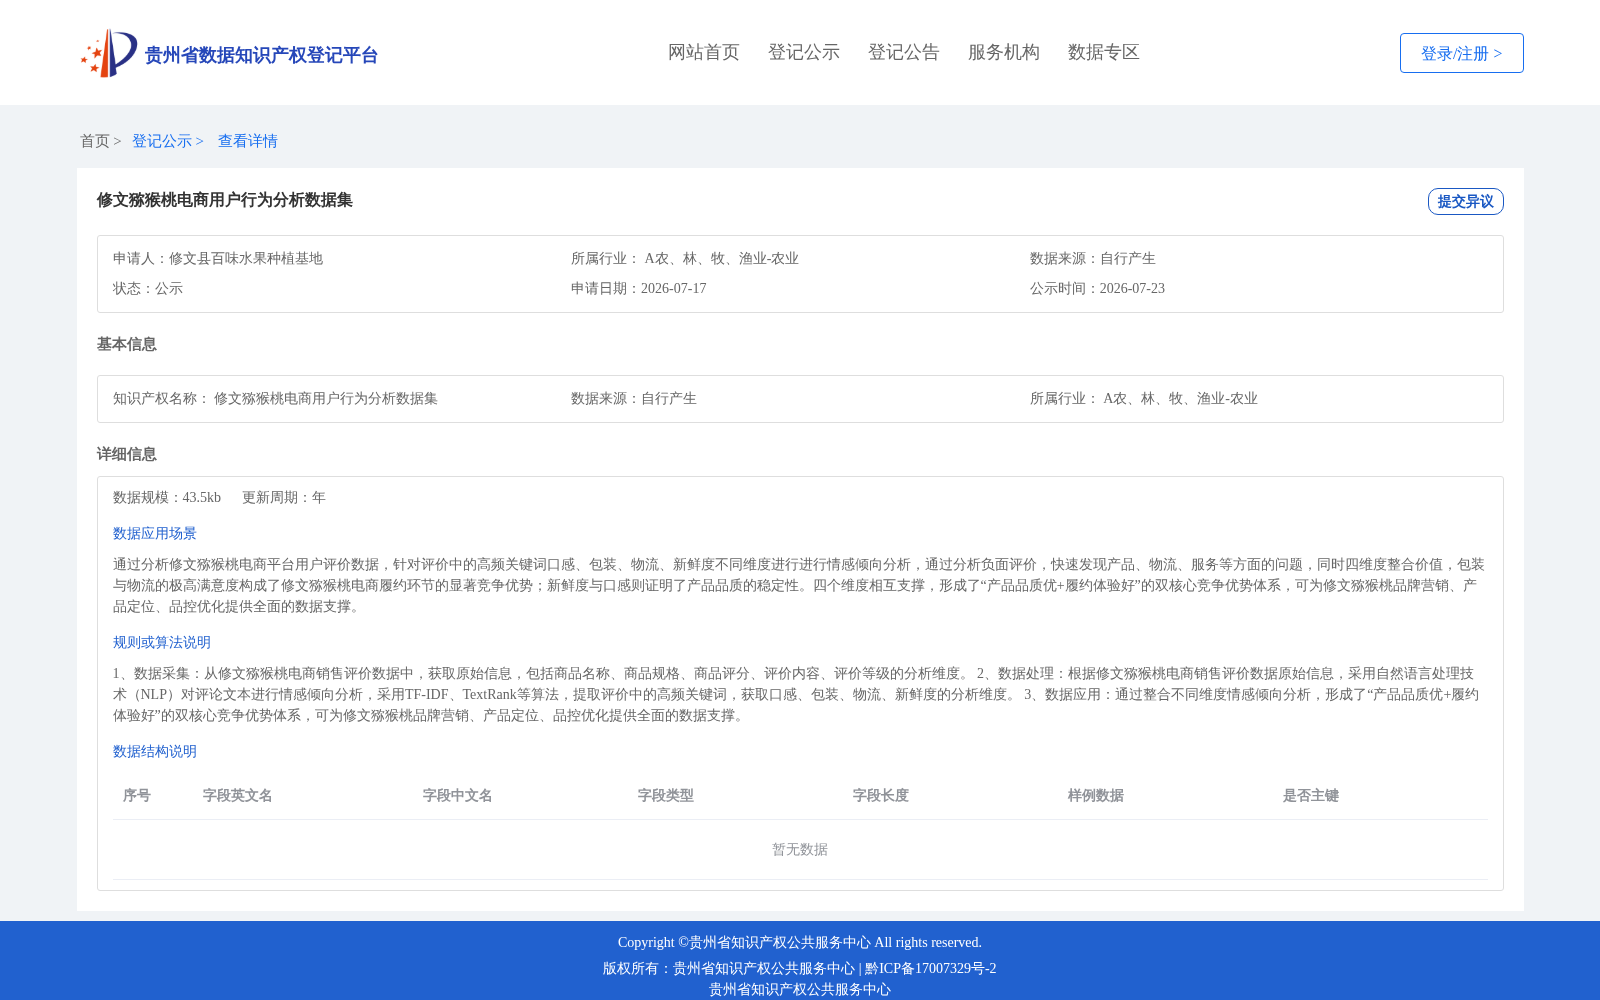Click the 状态：公示 text
Screen dimensions: 1600x1000
148,288
